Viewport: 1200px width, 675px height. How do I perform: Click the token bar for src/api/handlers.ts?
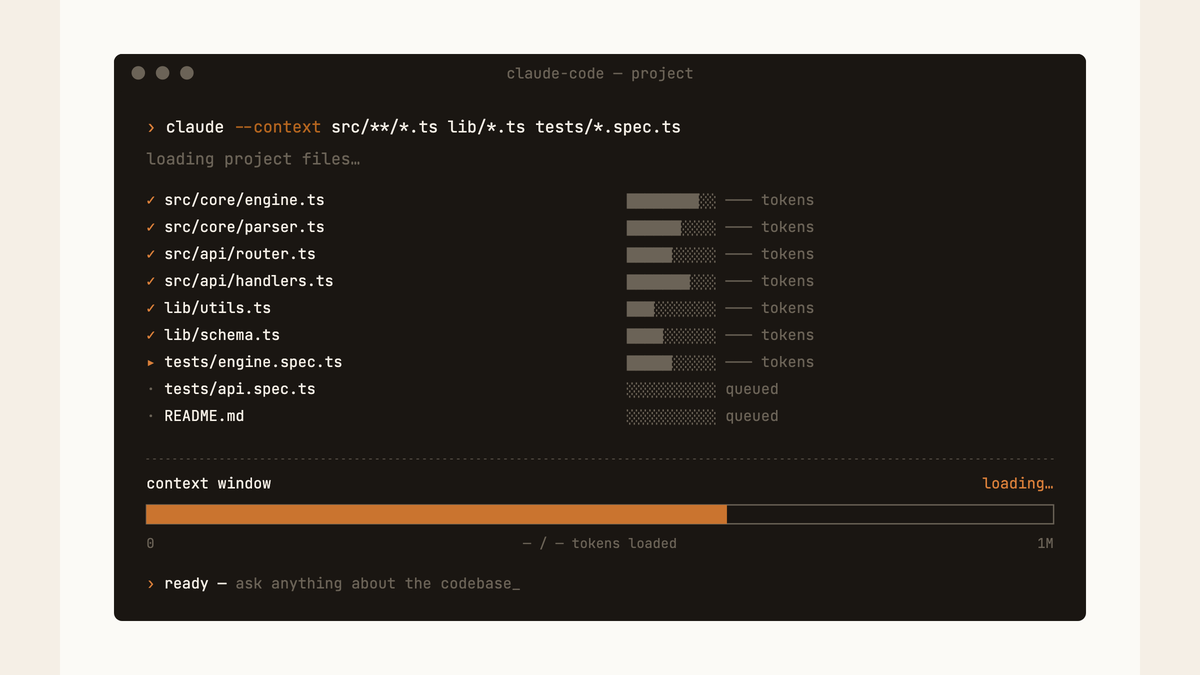click(x=671, y=281)
